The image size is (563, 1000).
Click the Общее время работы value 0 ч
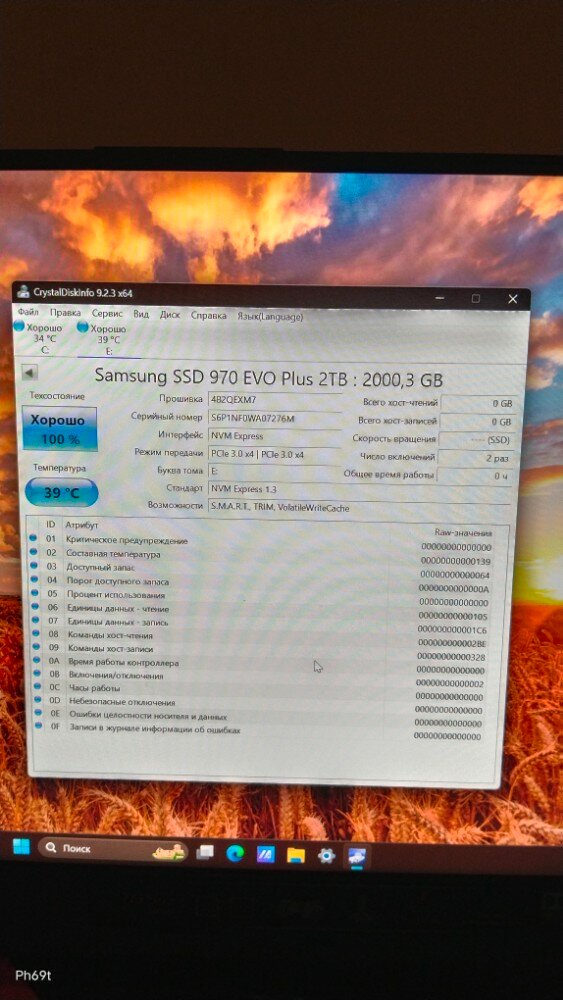475,476
